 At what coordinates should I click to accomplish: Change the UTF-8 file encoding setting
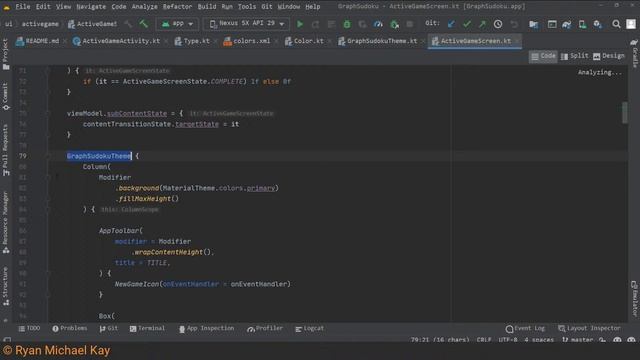click(508, 340)
